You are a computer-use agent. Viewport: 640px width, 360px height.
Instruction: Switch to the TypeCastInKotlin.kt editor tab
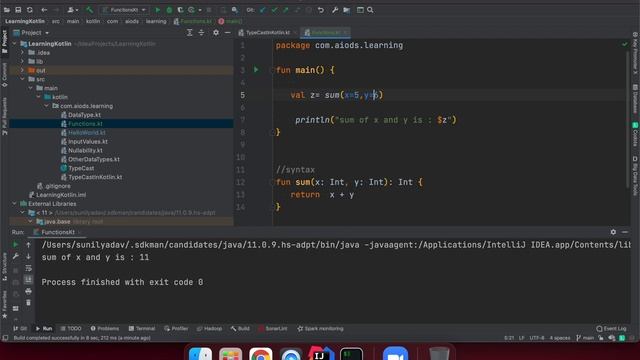click(x=267, y=33)
